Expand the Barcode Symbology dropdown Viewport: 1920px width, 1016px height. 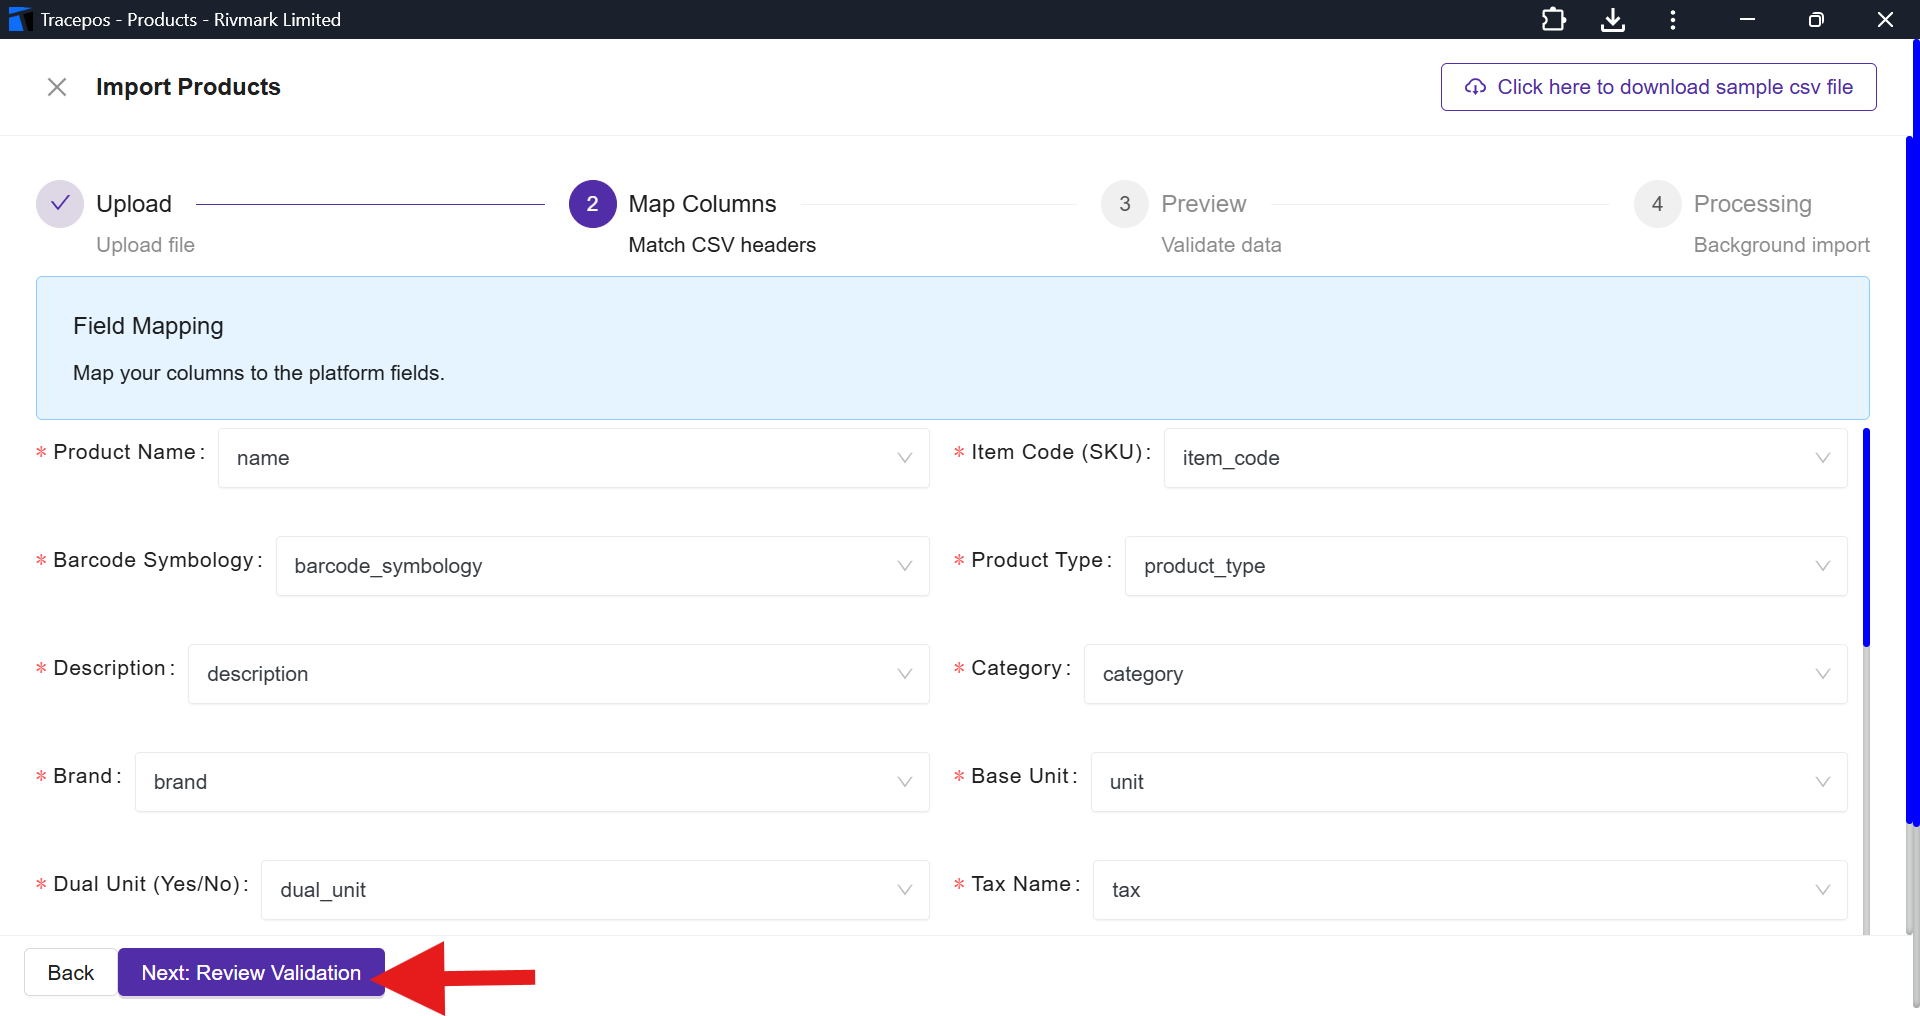click(603, 566)
